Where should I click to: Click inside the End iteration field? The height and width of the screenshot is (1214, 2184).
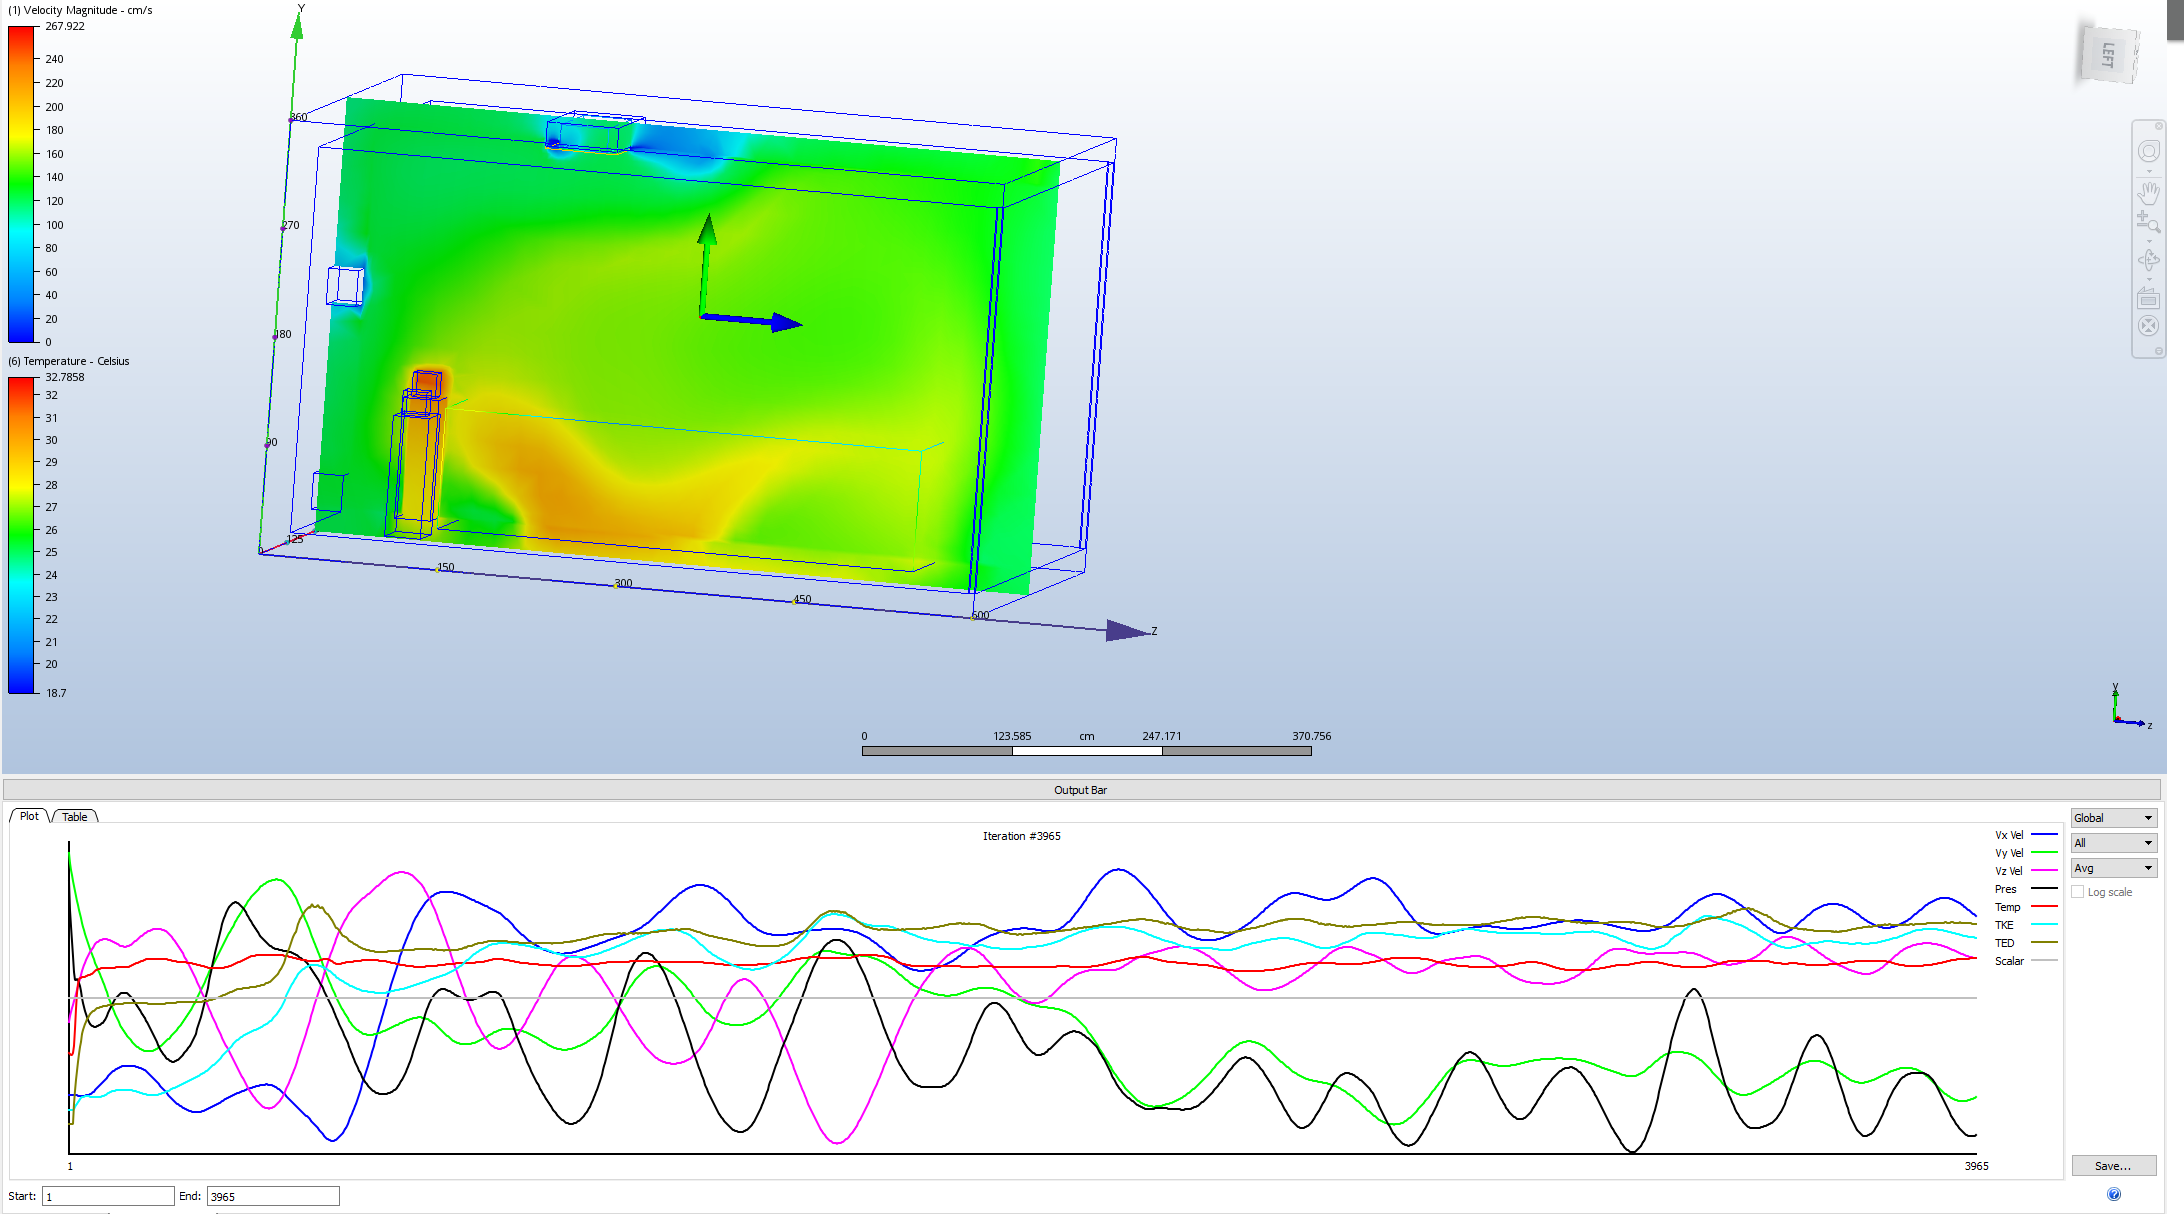[272, 1195]
